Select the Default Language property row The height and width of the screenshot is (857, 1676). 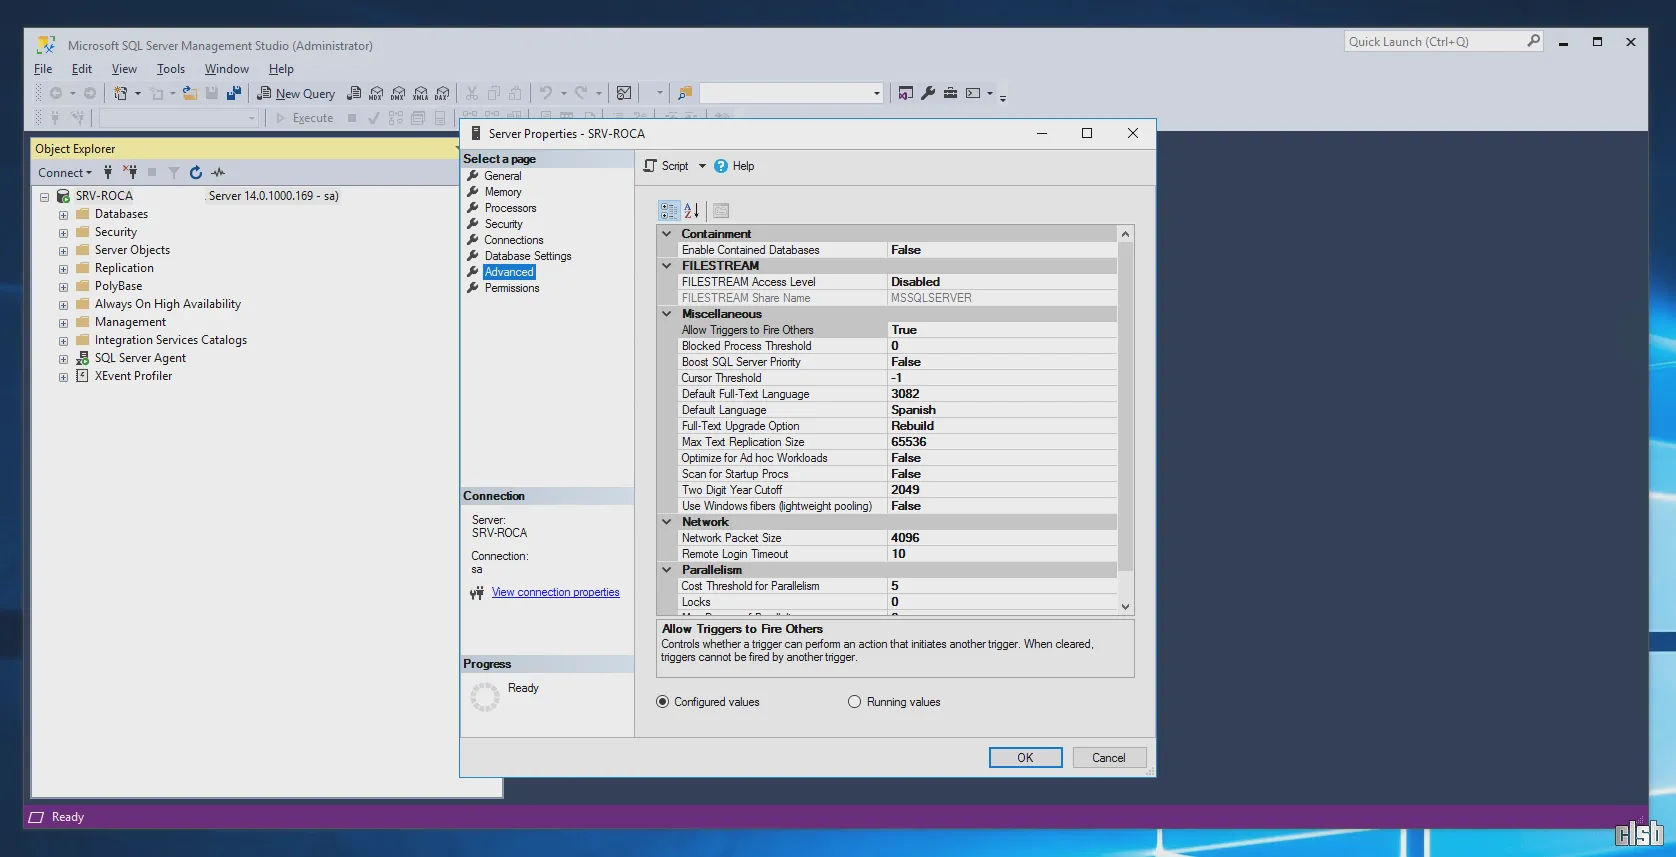(x=897, y=410)
